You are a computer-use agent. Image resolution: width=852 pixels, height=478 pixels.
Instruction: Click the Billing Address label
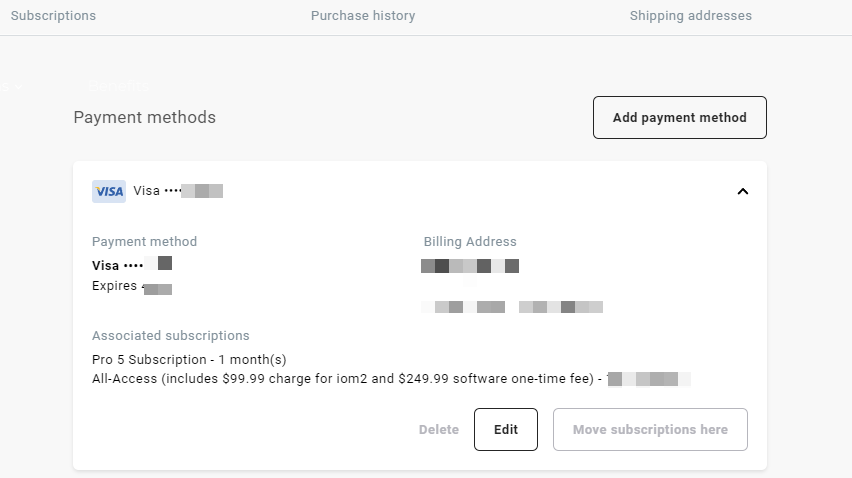click(x=470, y=242)
